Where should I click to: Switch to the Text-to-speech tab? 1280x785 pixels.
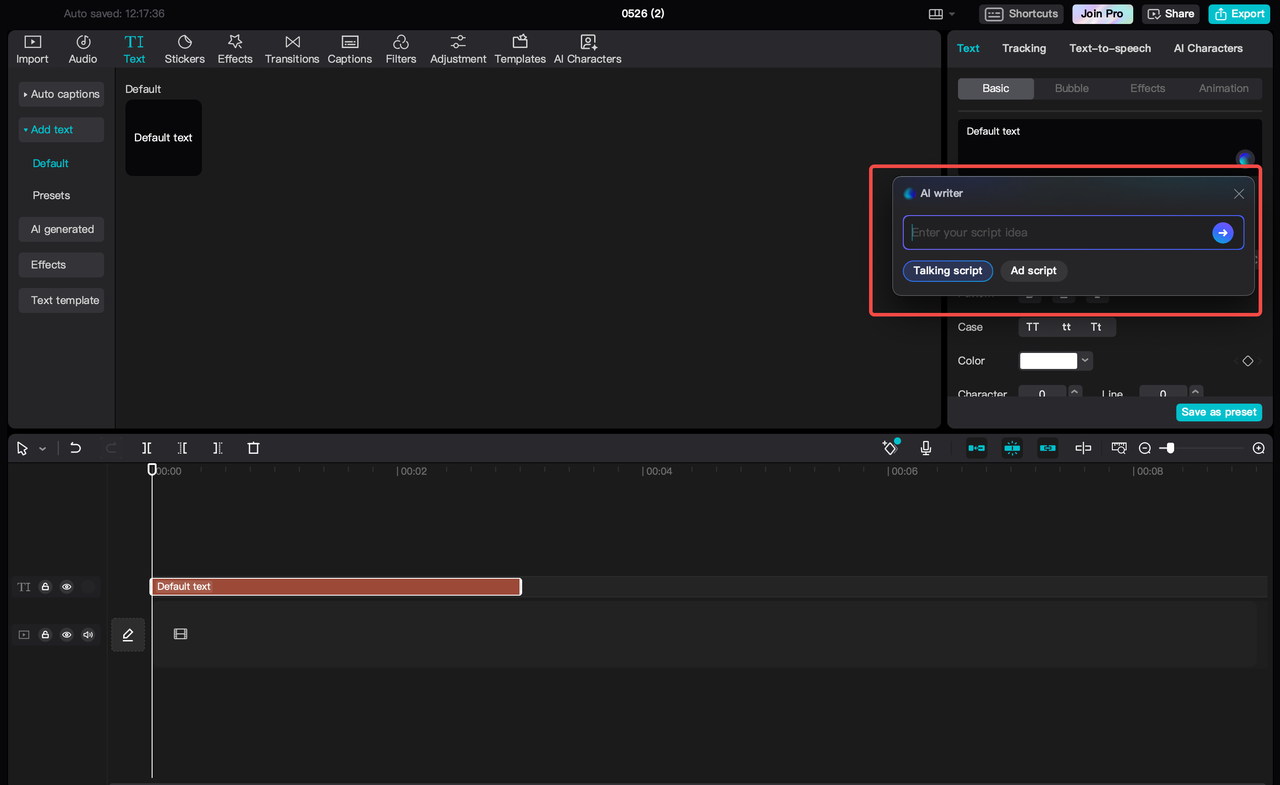click(1109, 48)
